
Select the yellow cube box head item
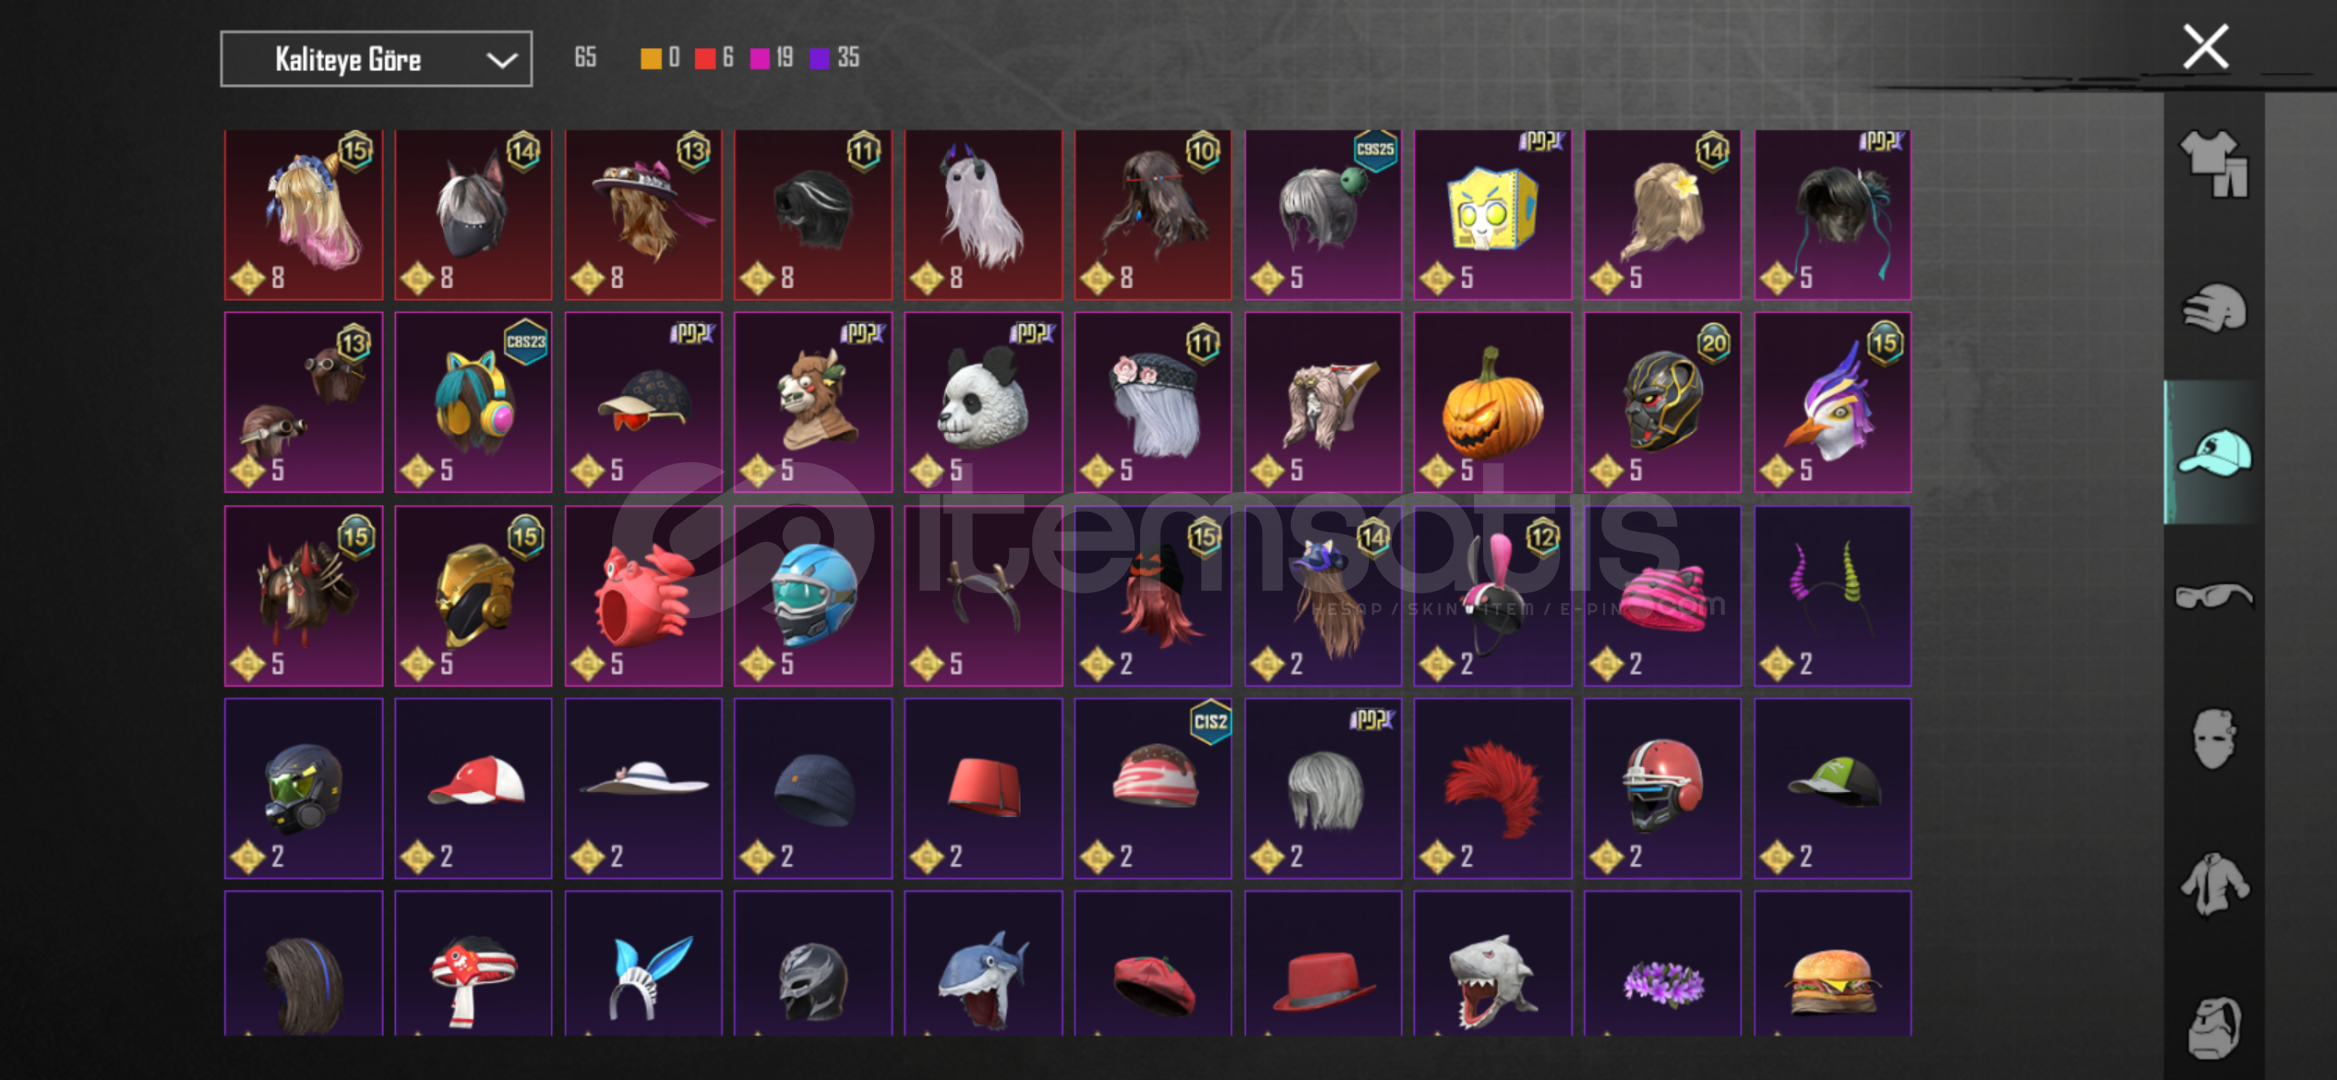pos(1492,214)
